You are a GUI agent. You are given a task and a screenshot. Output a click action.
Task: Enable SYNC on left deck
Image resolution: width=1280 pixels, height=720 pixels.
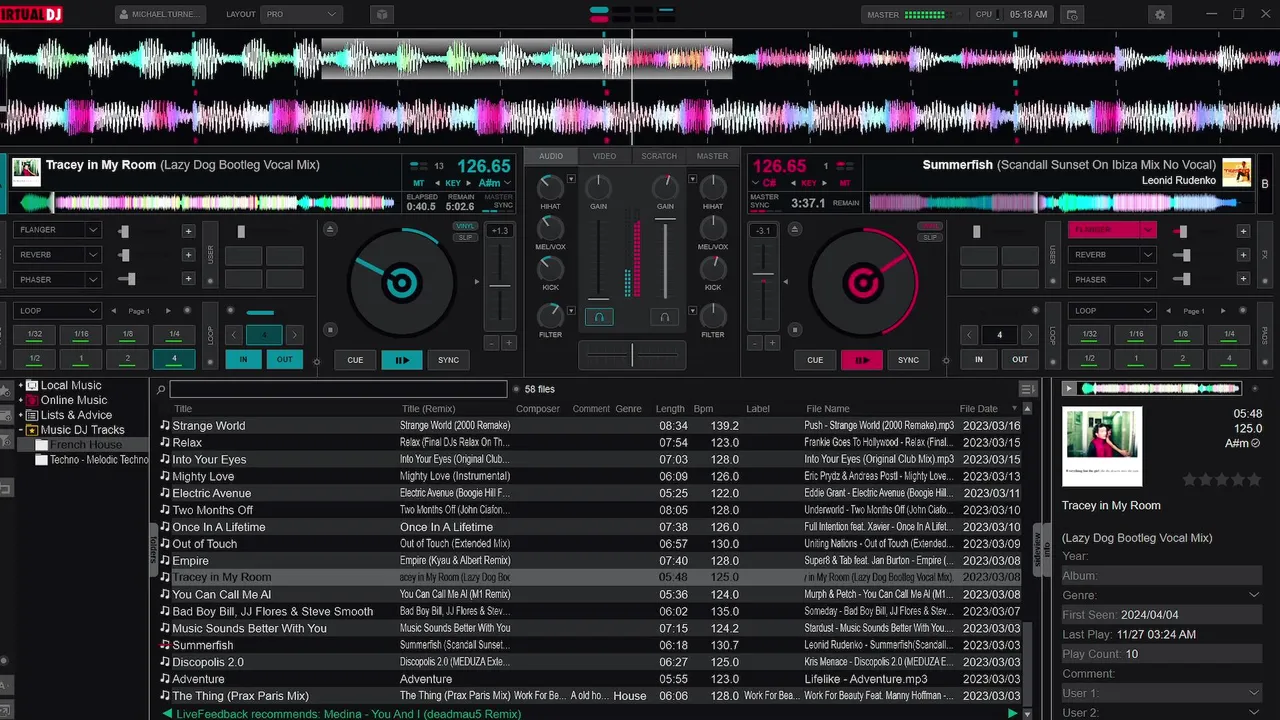click(448, 360)
